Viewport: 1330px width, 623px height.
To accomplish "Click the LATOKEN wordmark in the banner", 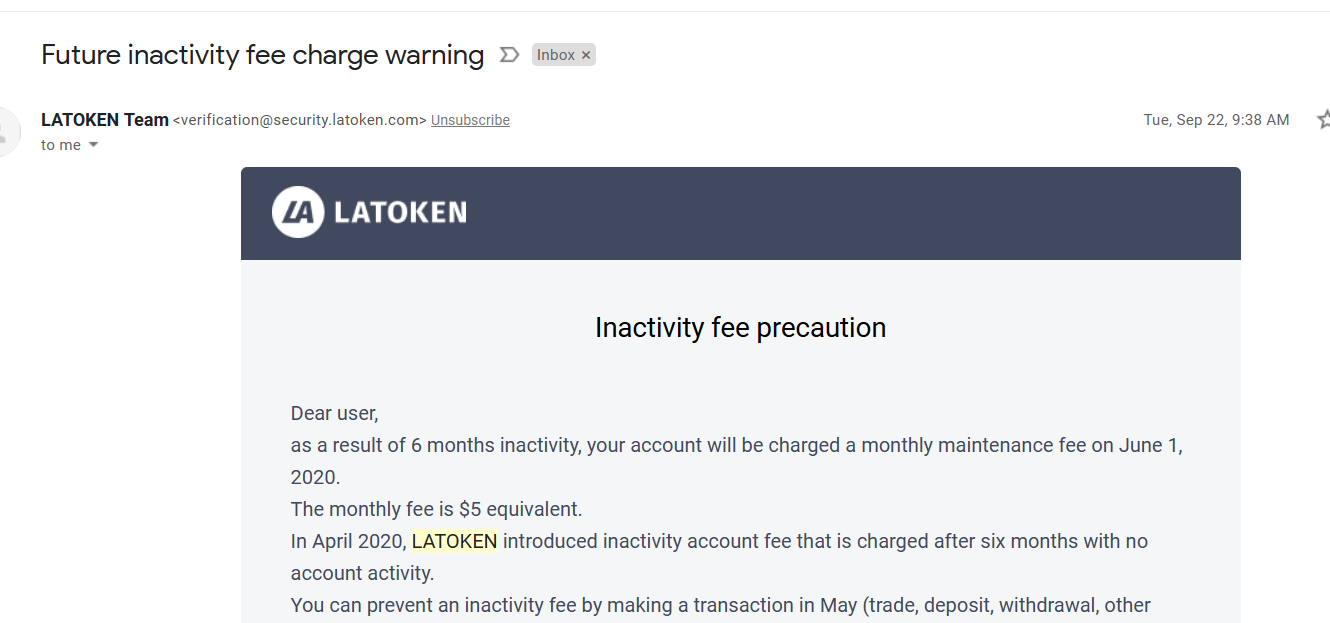I will 400,212.
